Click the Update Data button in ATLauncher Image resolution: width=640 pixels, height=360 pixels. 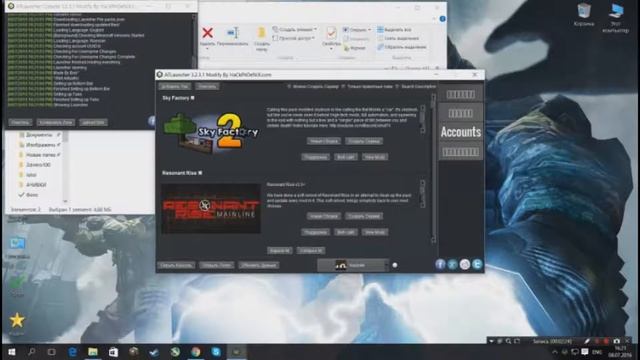(x=259, y=265)
